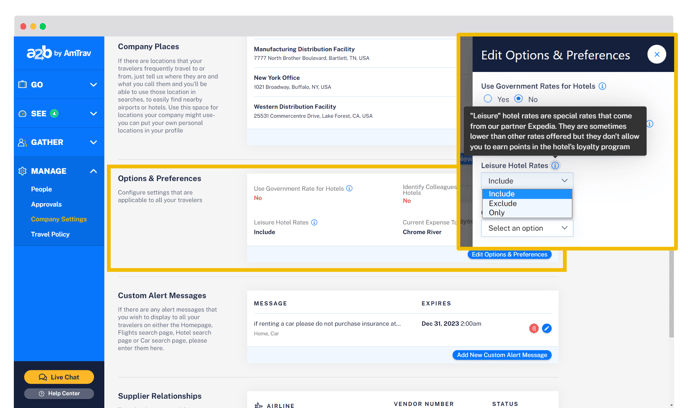The image size is (688, 408).
Task: Open People under Manage menu
Action: (41, 189)
